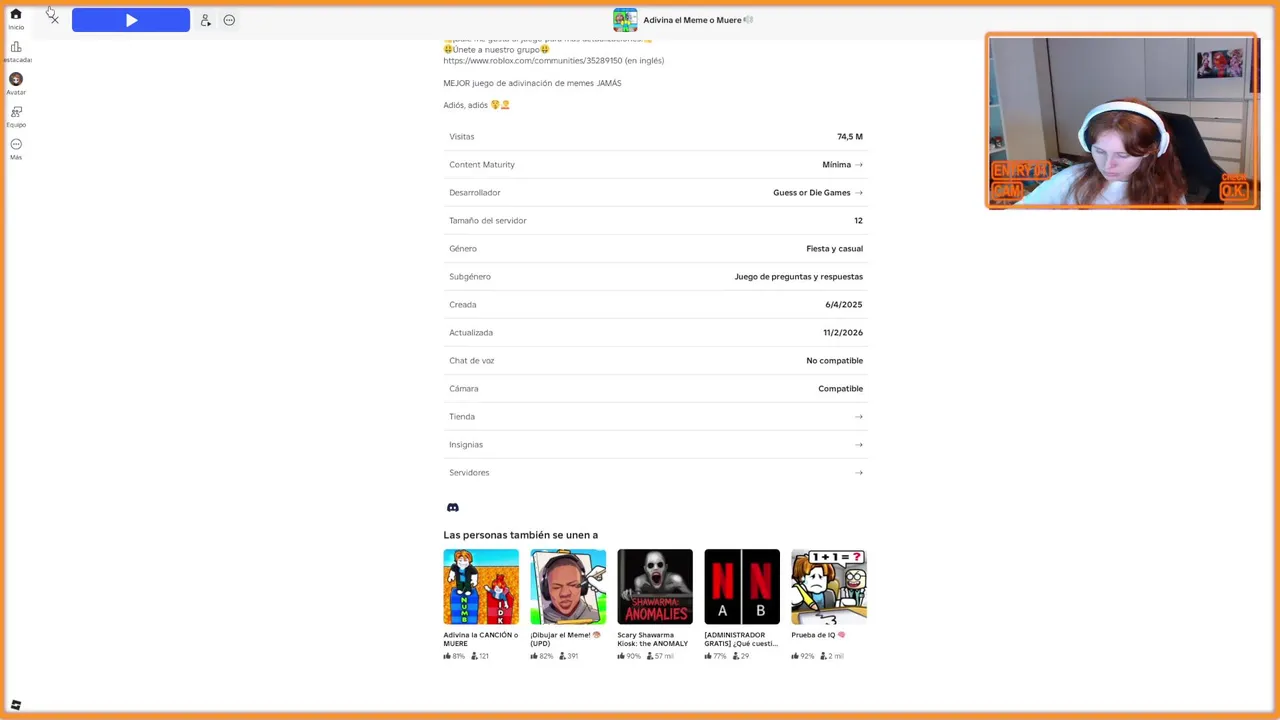Click the MEJOR juego de adivinación description line
The width and height of the screenshot is (1280, 720).
[x=532, y=83]
